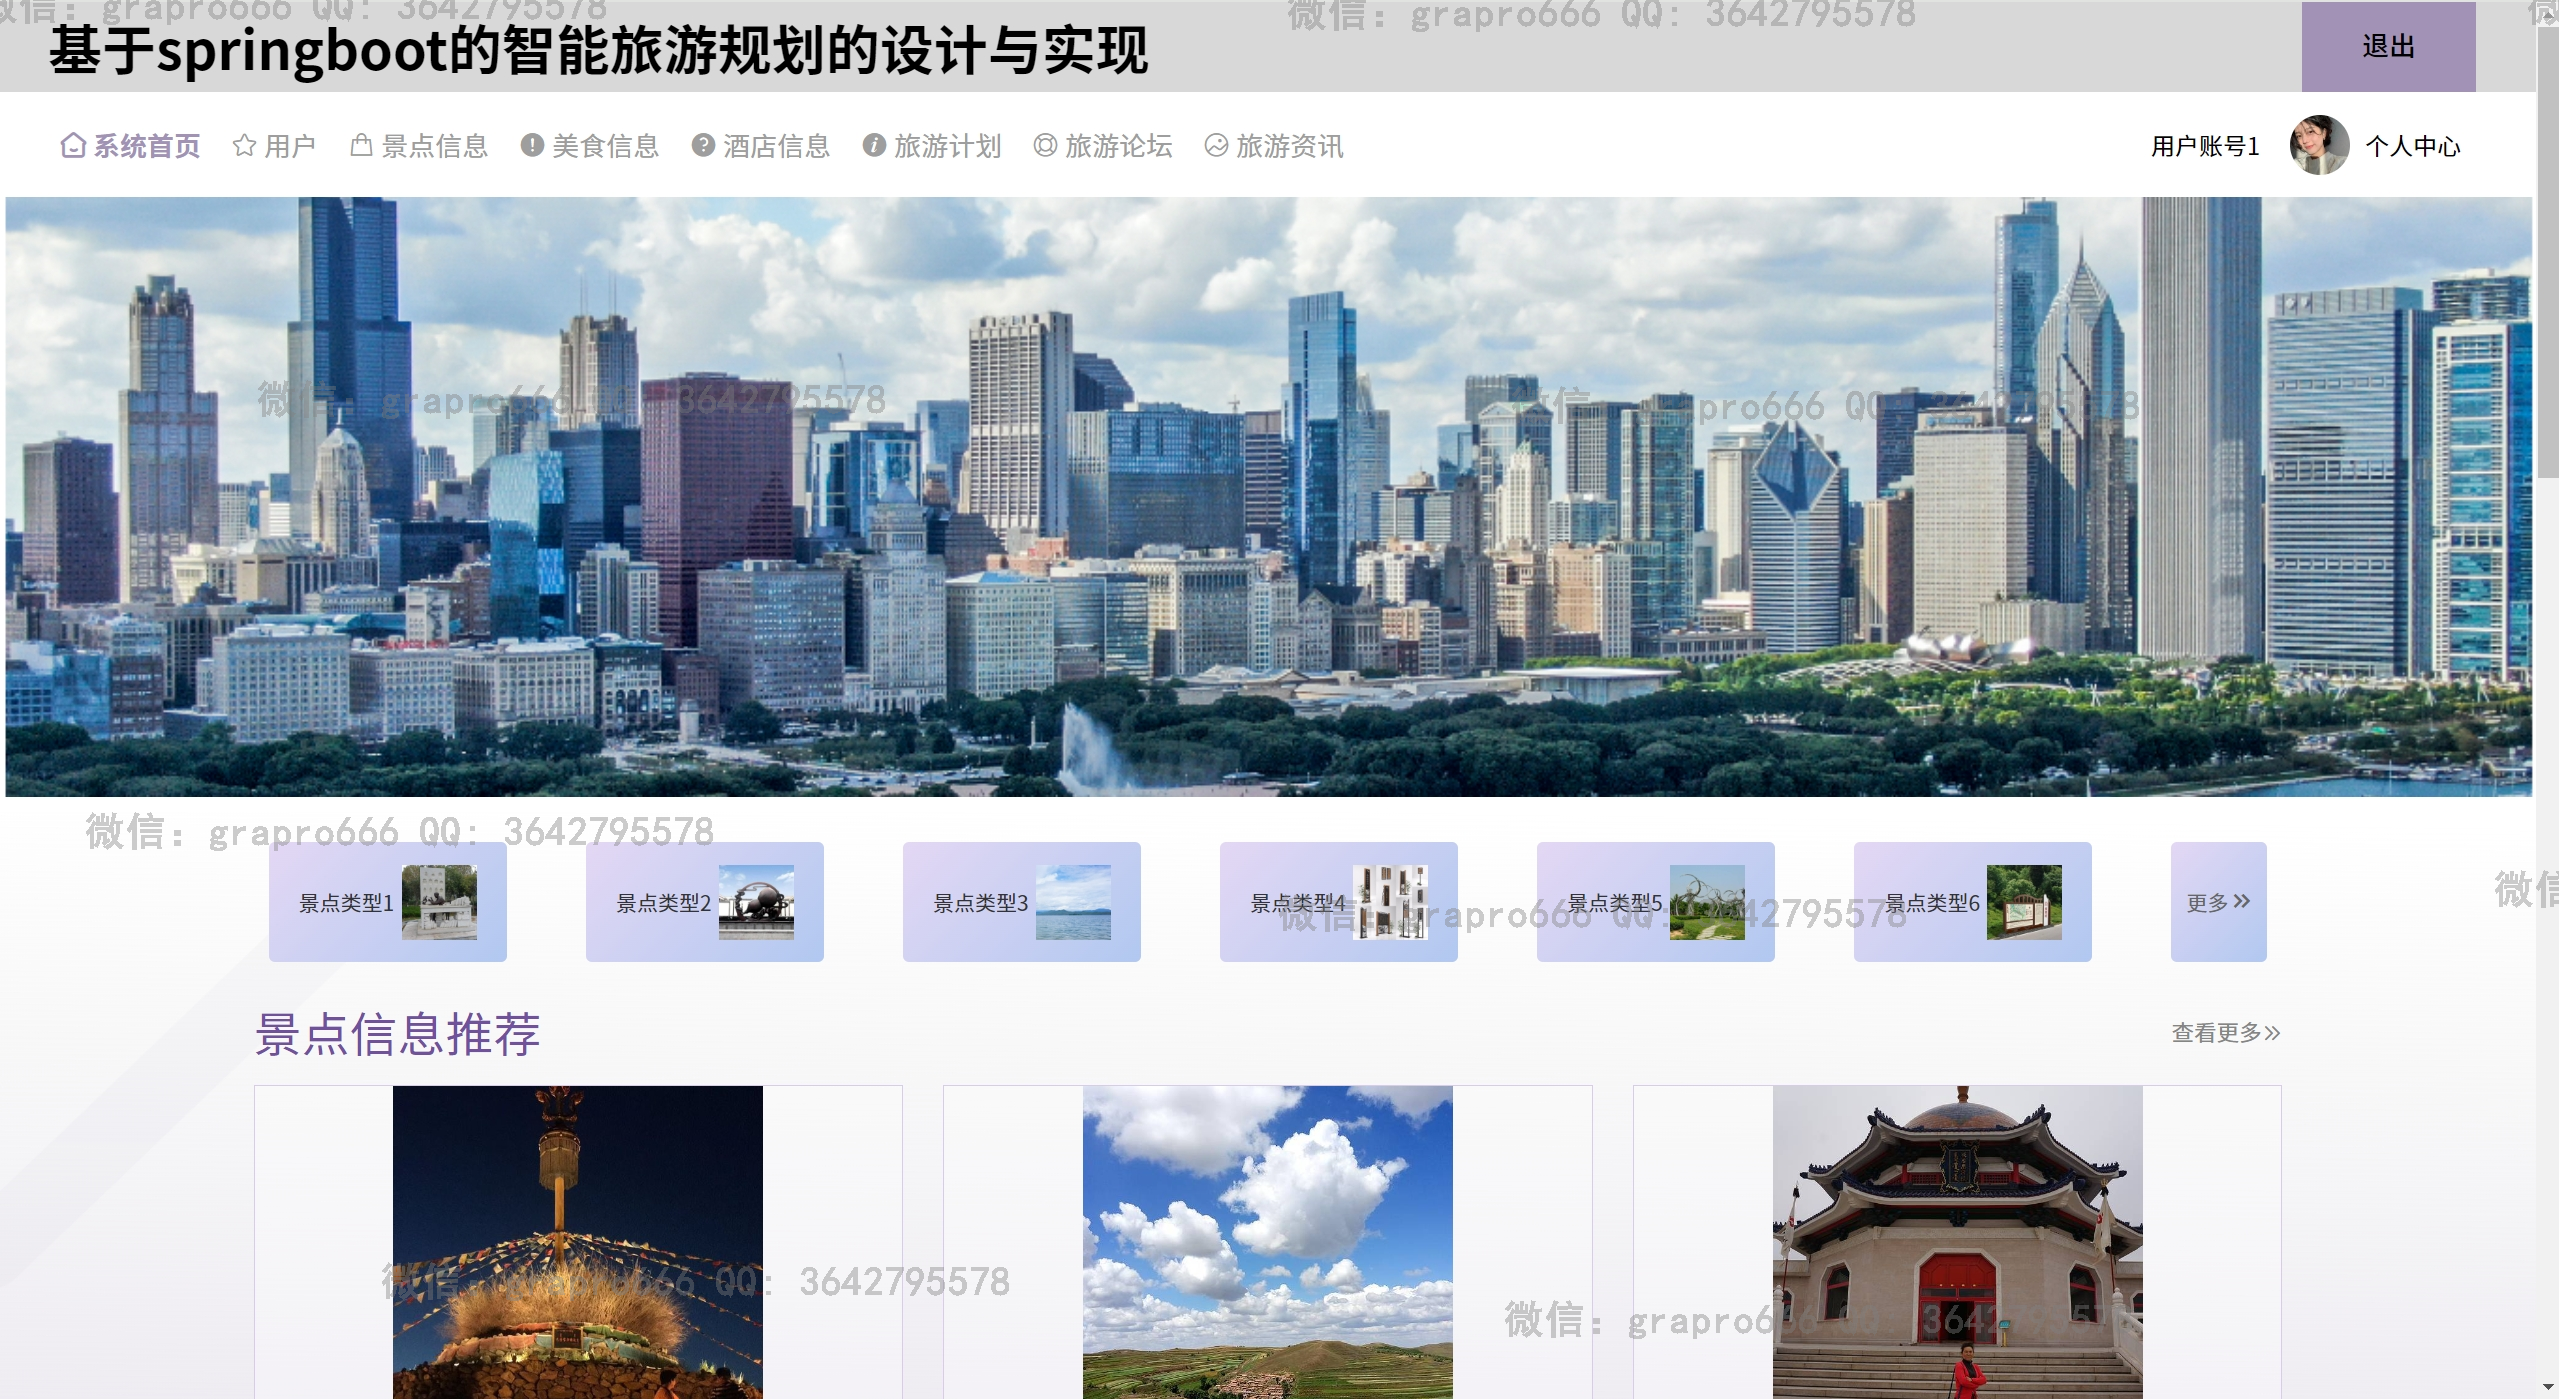Click the user avatar picture
2559x1399 pixels.
(2319, 146)
